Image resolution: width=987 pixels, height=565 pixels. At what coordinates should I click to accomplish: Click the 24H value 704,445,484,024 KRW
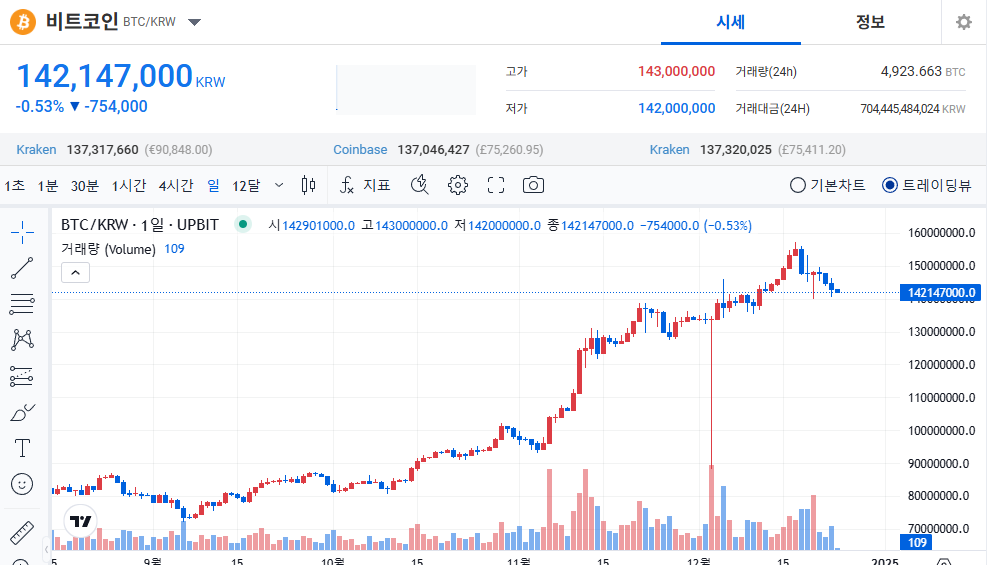913,109
